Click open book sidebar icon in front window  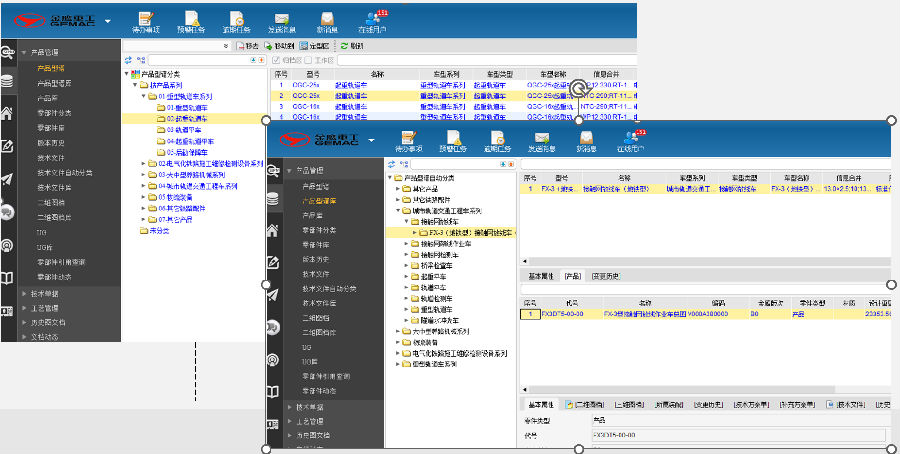click(273, 392)
